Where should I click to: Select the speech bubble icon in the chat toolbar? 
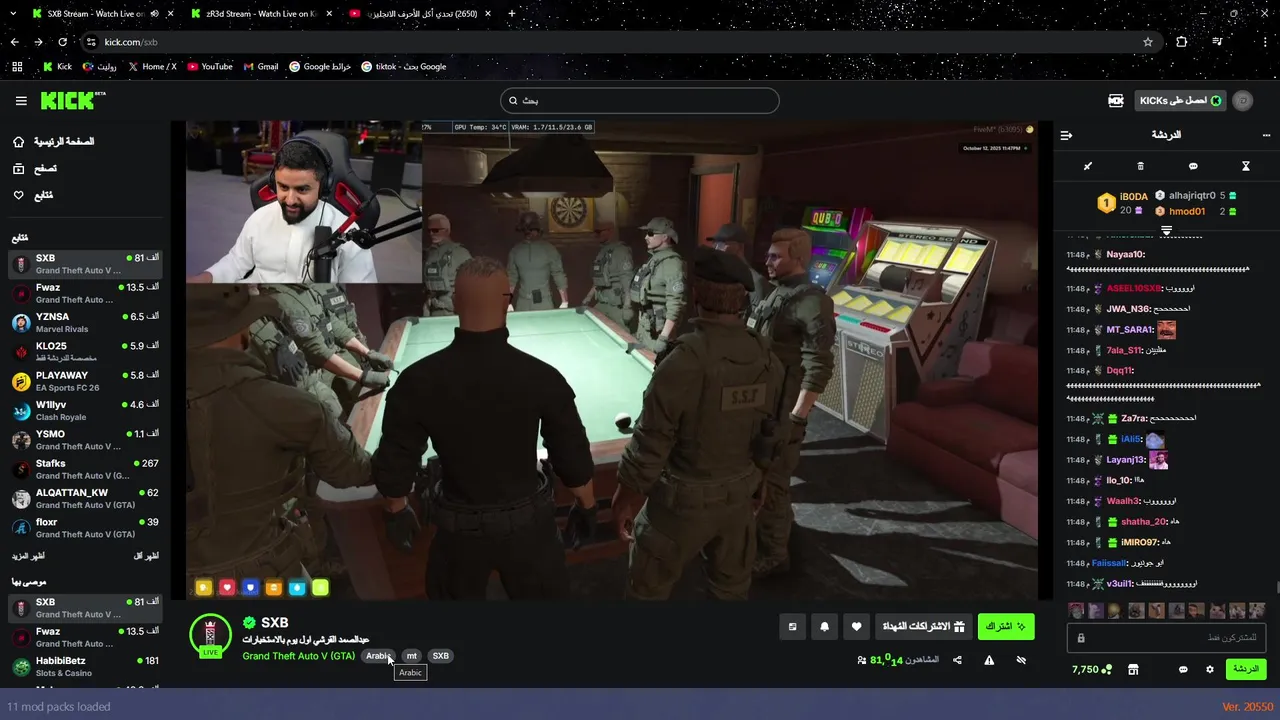pyautogui.click(x=1193, y=166)
